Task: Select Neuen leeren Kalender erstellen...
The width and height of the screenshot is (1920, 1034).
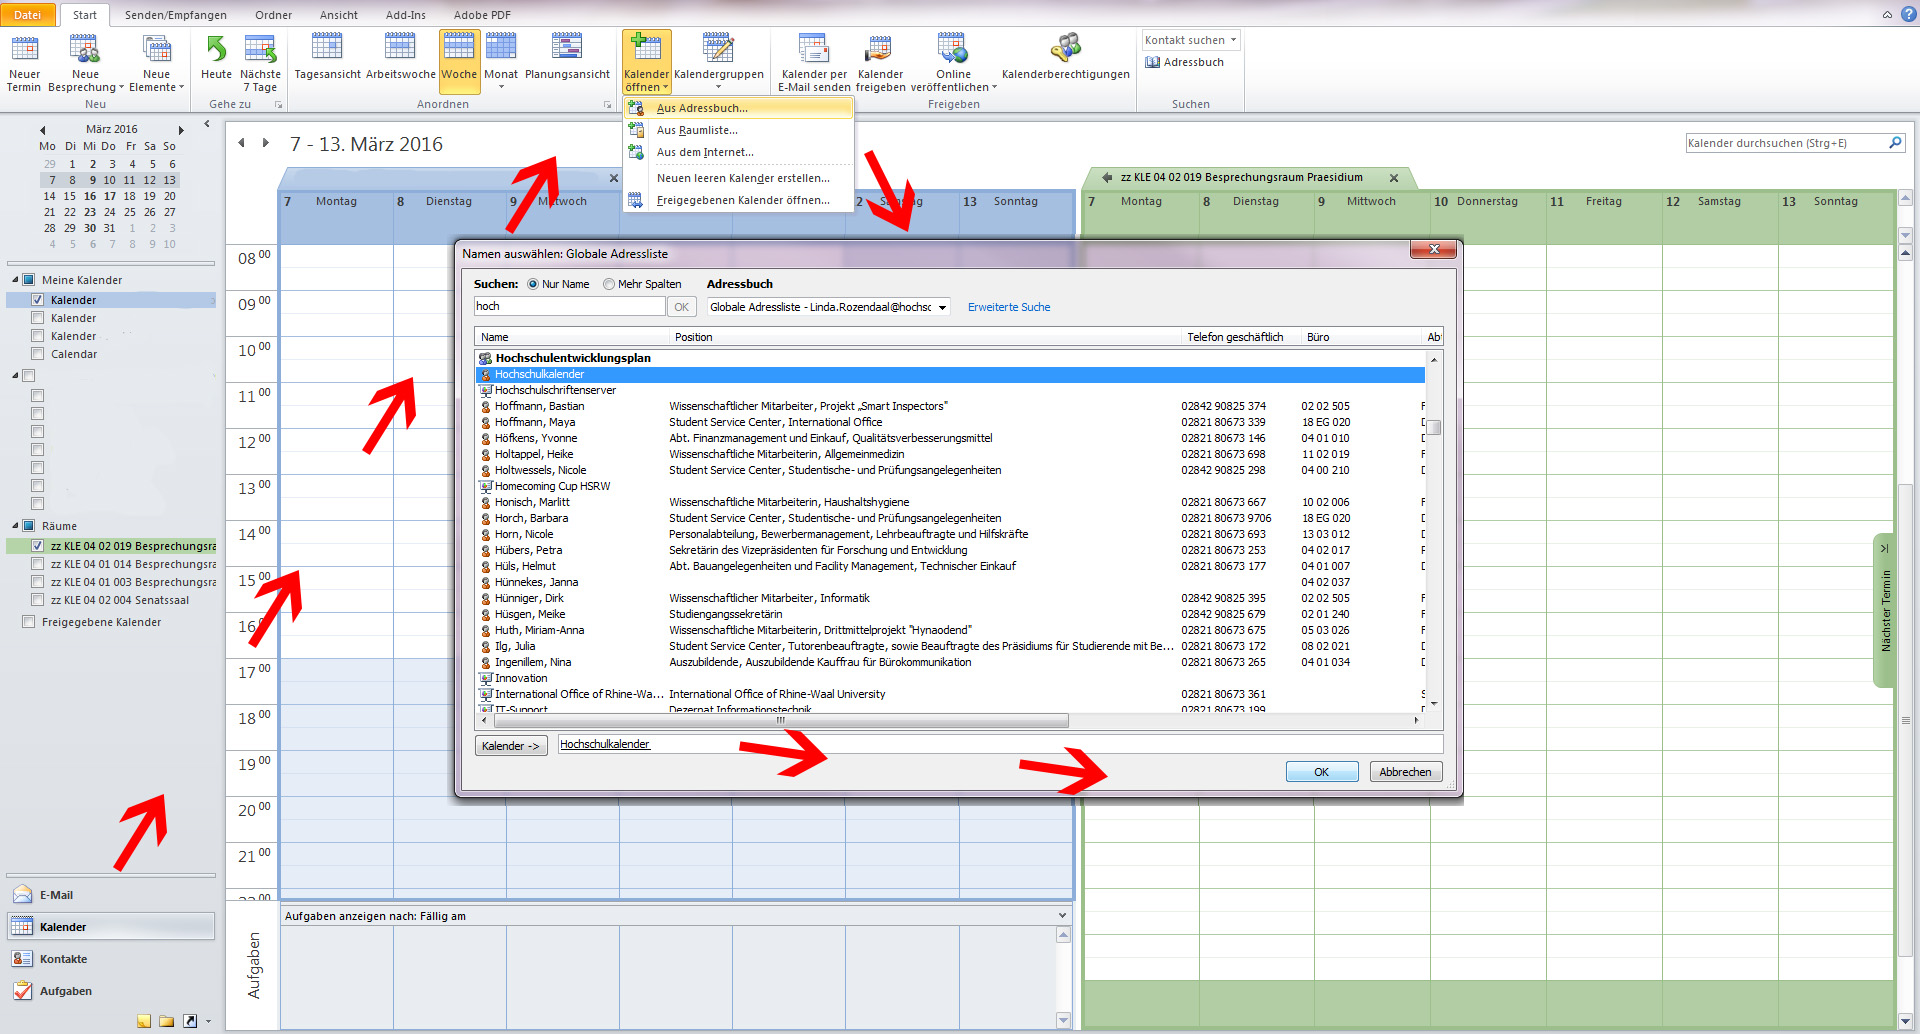Action: tap(739, 178)
